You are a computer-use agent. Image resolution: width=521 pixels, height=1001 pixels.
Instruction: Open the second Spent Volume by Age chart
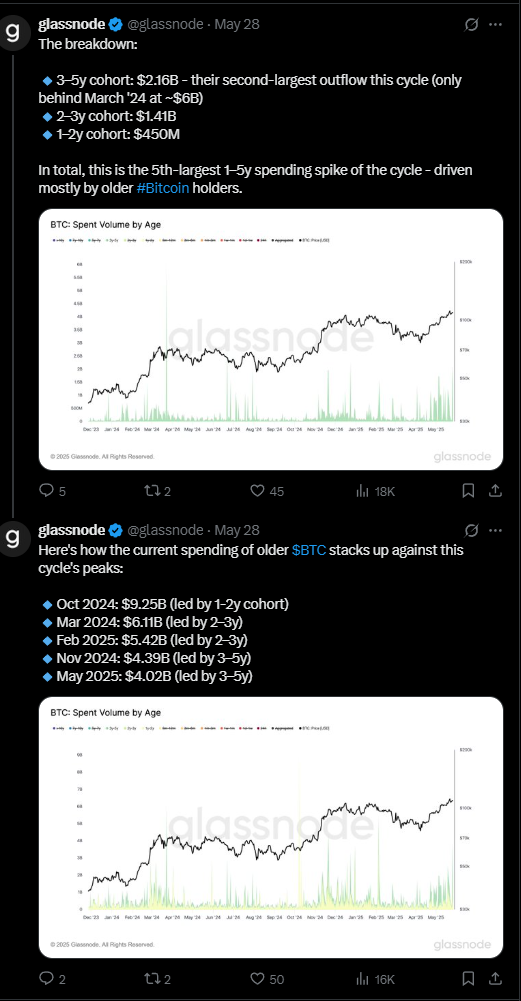[x=271, y=827]
